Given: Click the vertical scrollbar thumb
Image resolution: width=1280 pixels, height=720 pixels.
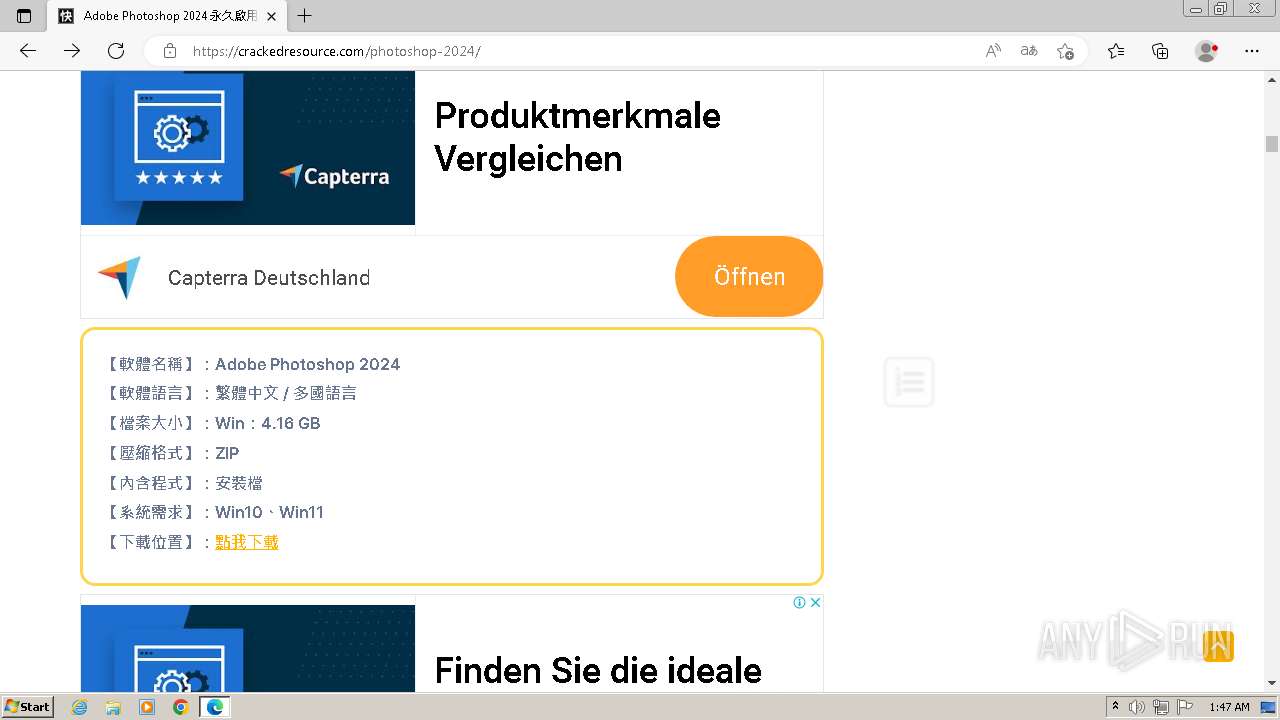Looking at the screenshot, I should [1272, 144].
